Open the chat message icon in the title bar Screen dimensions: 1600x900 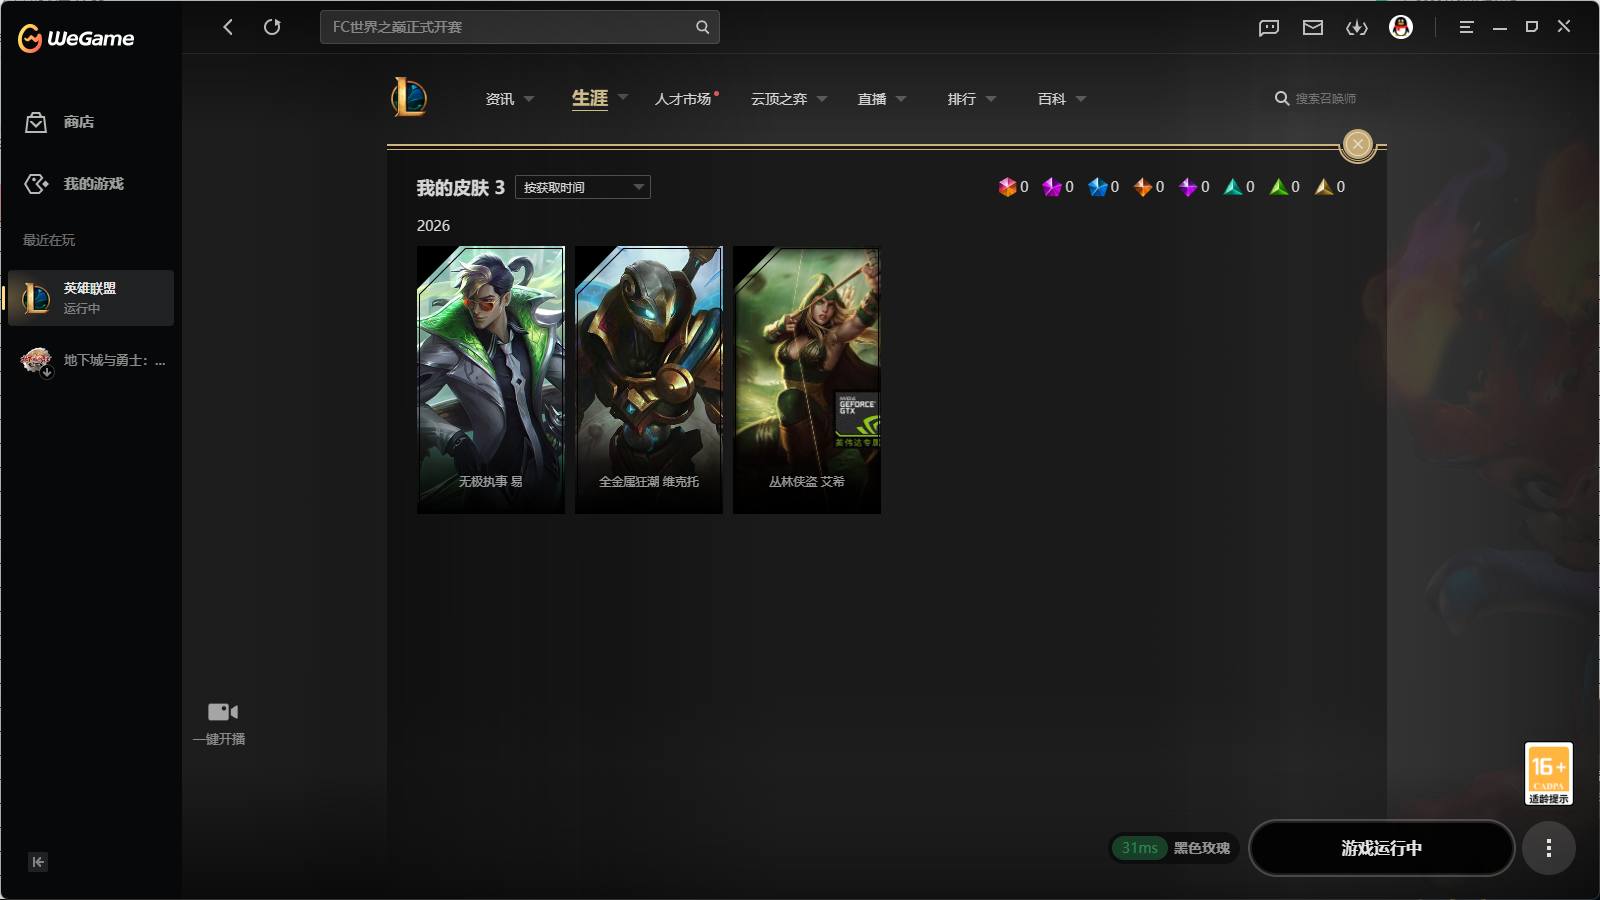pos(1269,28)
